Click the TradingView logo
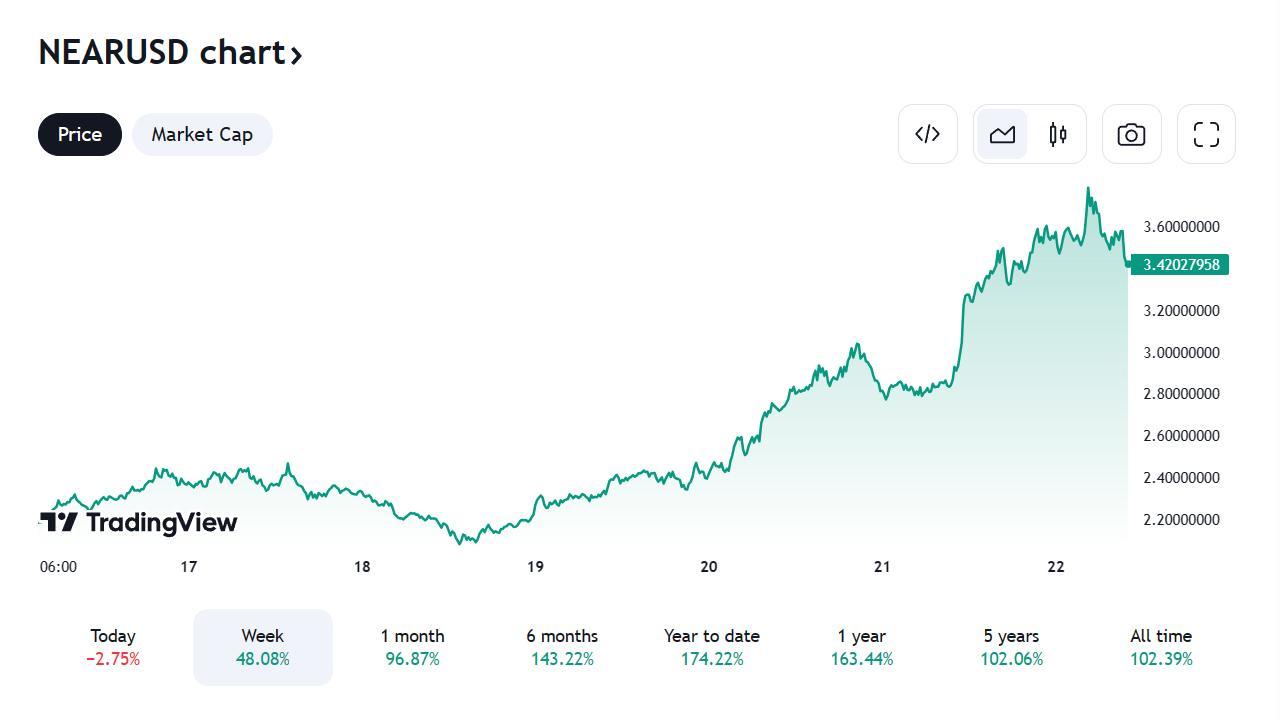This screenshot has width=1280, height=720. coord(139,522)
